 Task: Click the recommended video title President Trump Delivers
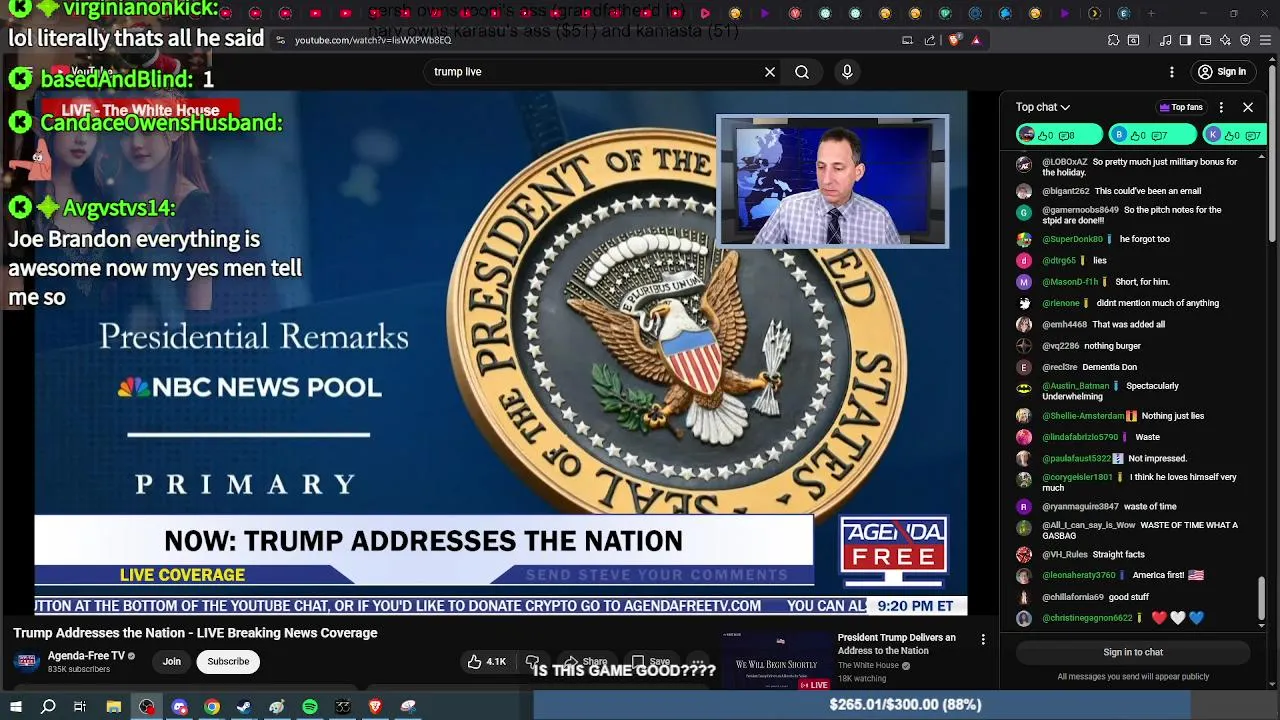(897, 644)
